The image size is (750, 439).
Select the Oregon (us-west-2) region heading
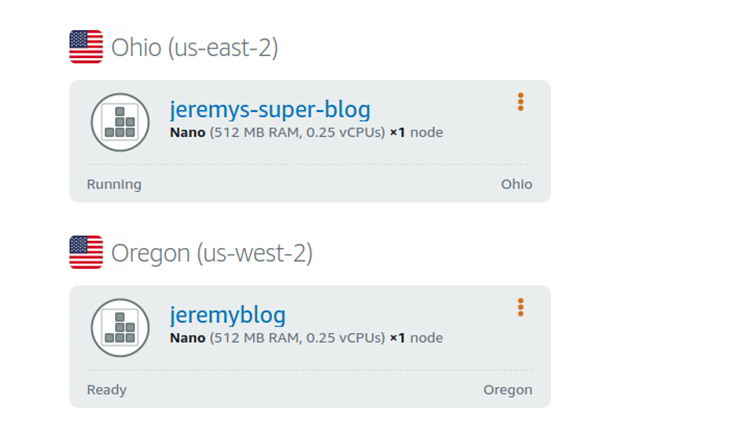pyautogui.click(x=211, y=253)
